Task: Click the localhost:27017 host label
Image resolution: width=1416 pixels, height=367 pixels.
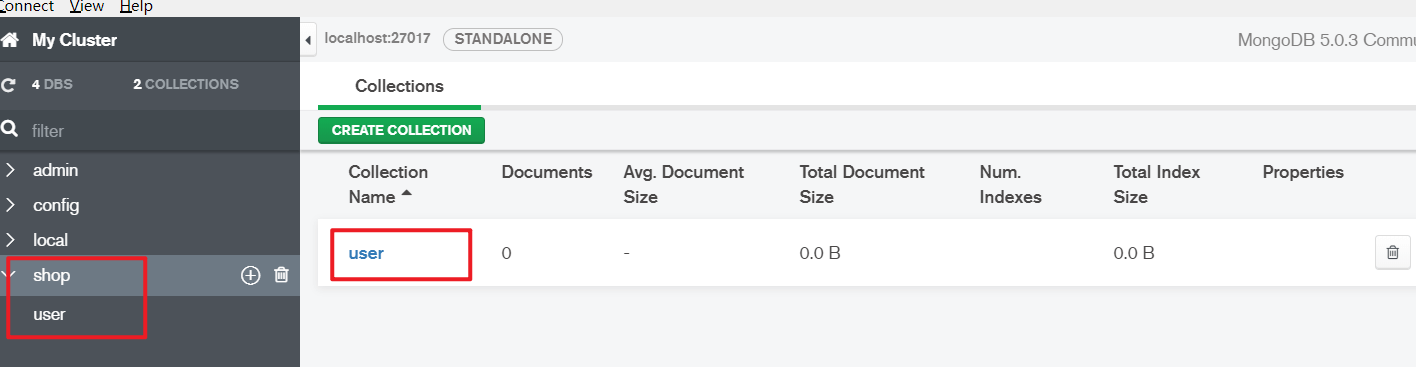Action: click(378, 39)
